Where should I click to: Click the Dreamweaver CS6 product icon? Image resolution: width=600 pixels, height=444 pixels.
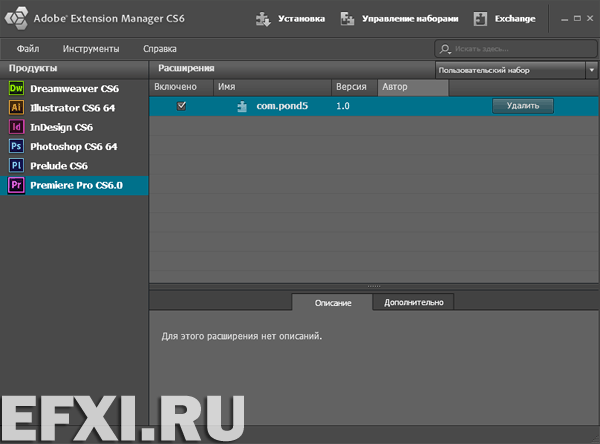15,89
